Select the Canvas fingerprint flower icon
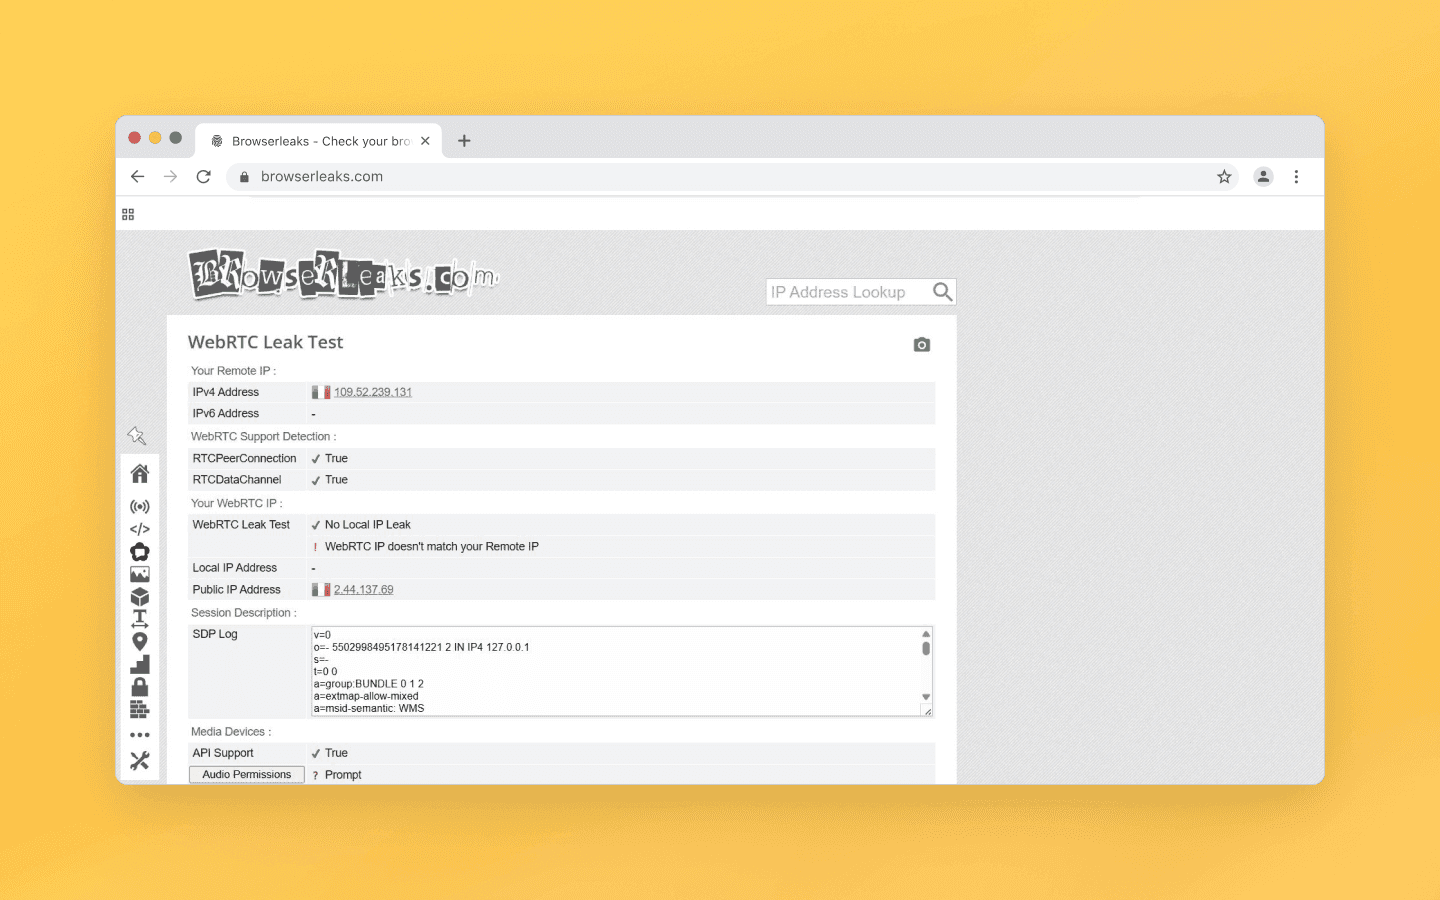This screenshot has height=900, width=1440. [x=140, y=551]
